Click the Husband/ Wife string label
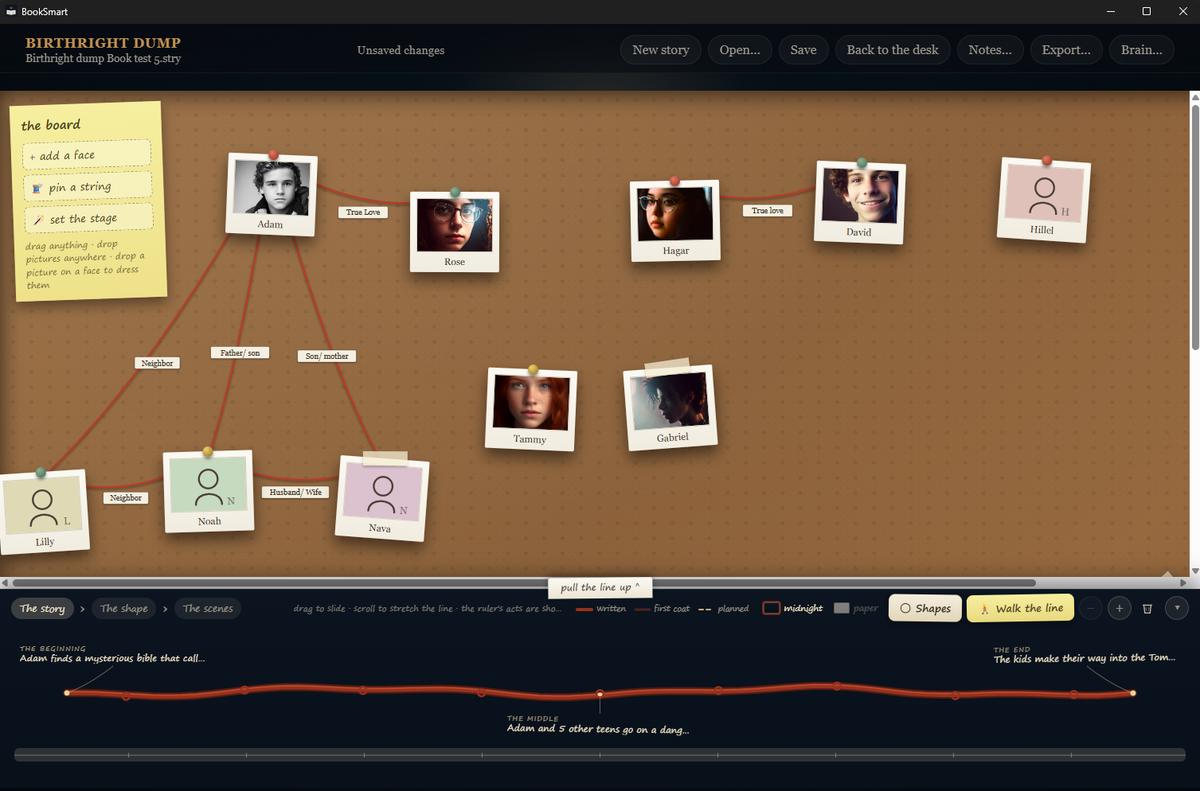 pyautogui.click(x=296, y=492)
